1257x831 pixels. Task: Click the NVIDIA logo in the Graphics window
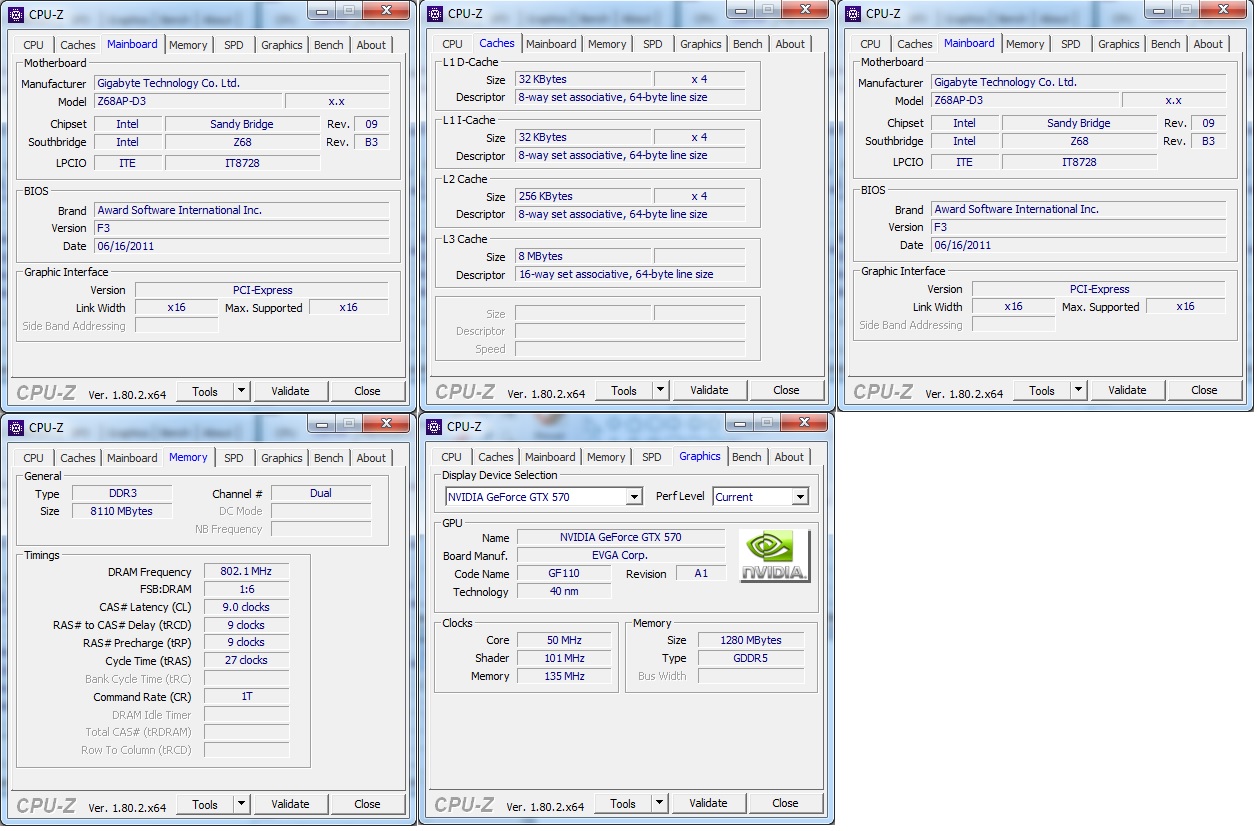point(775,556)
